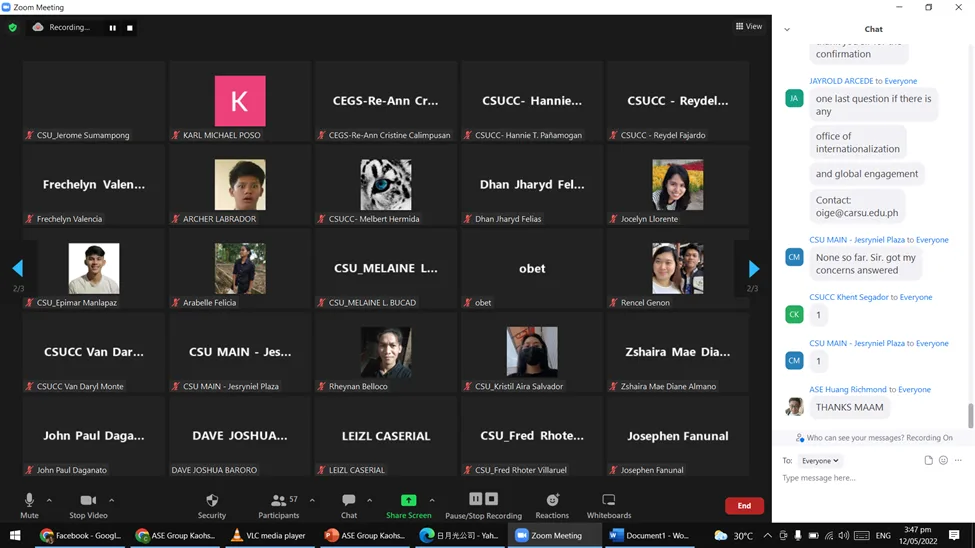The image size is (975, 548).
Task: Expand audio options arrow beside Mute
Action: (49, 500)
